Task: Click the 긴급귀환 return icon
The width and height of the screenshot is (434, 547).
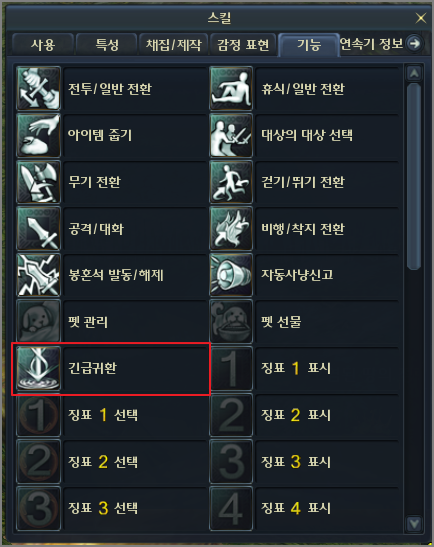Action: point(38,368)
